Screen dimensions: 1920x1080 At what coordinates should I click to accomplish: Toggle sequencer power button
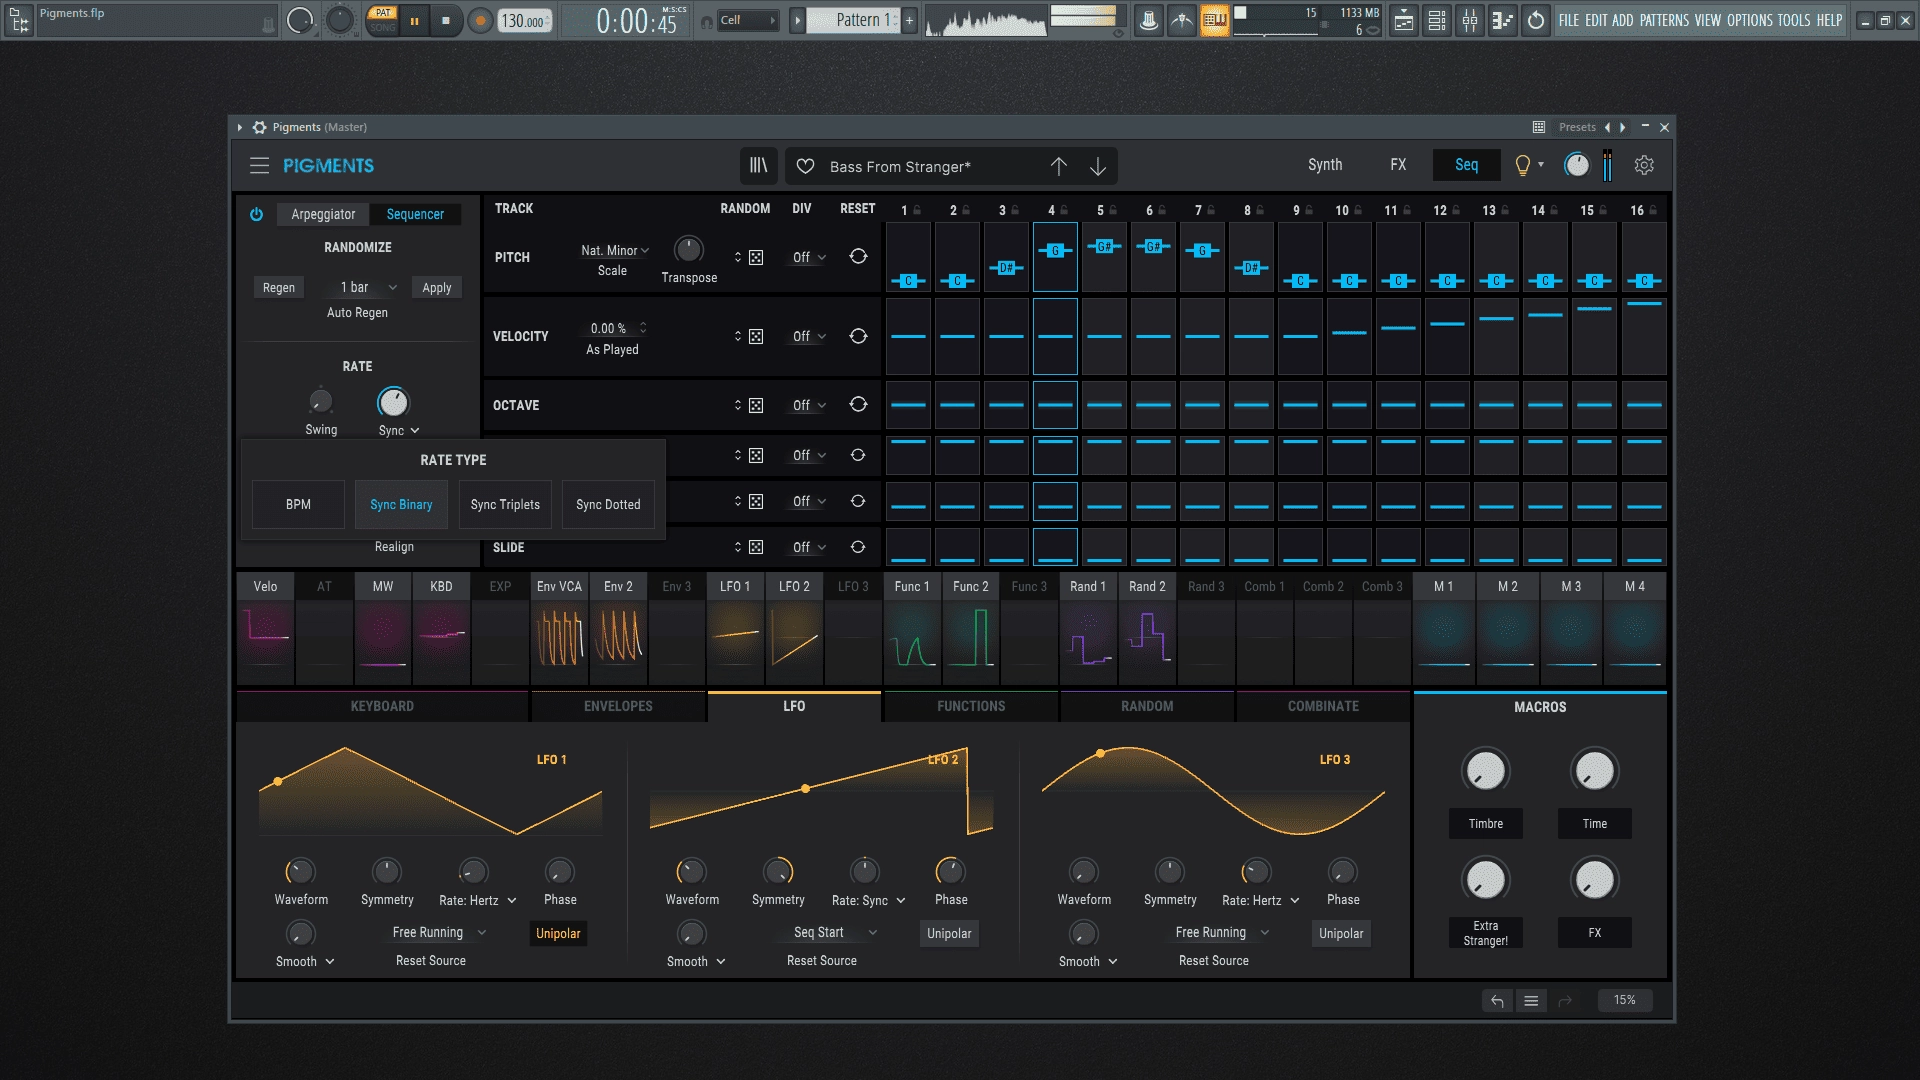[x=257, y=214]
